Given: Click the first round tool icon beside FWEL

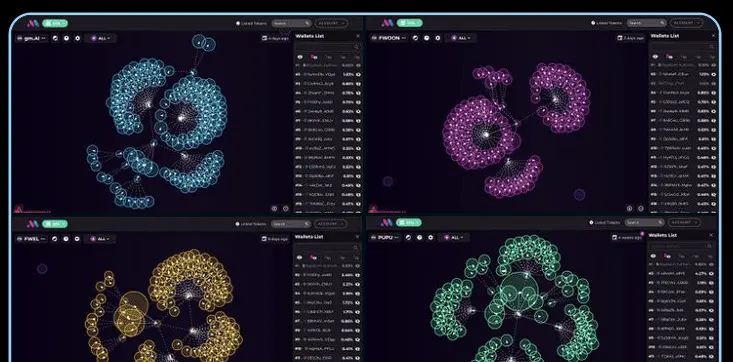Looking at the screenshot, I should click(x=55, y=239).
